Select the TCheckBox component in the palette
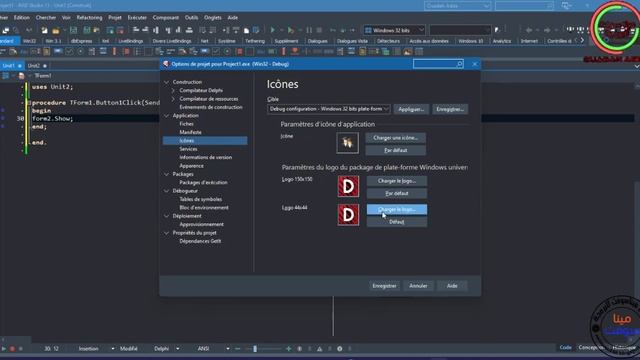The height and width of the screenshot is (360, 640). point(69,51)
